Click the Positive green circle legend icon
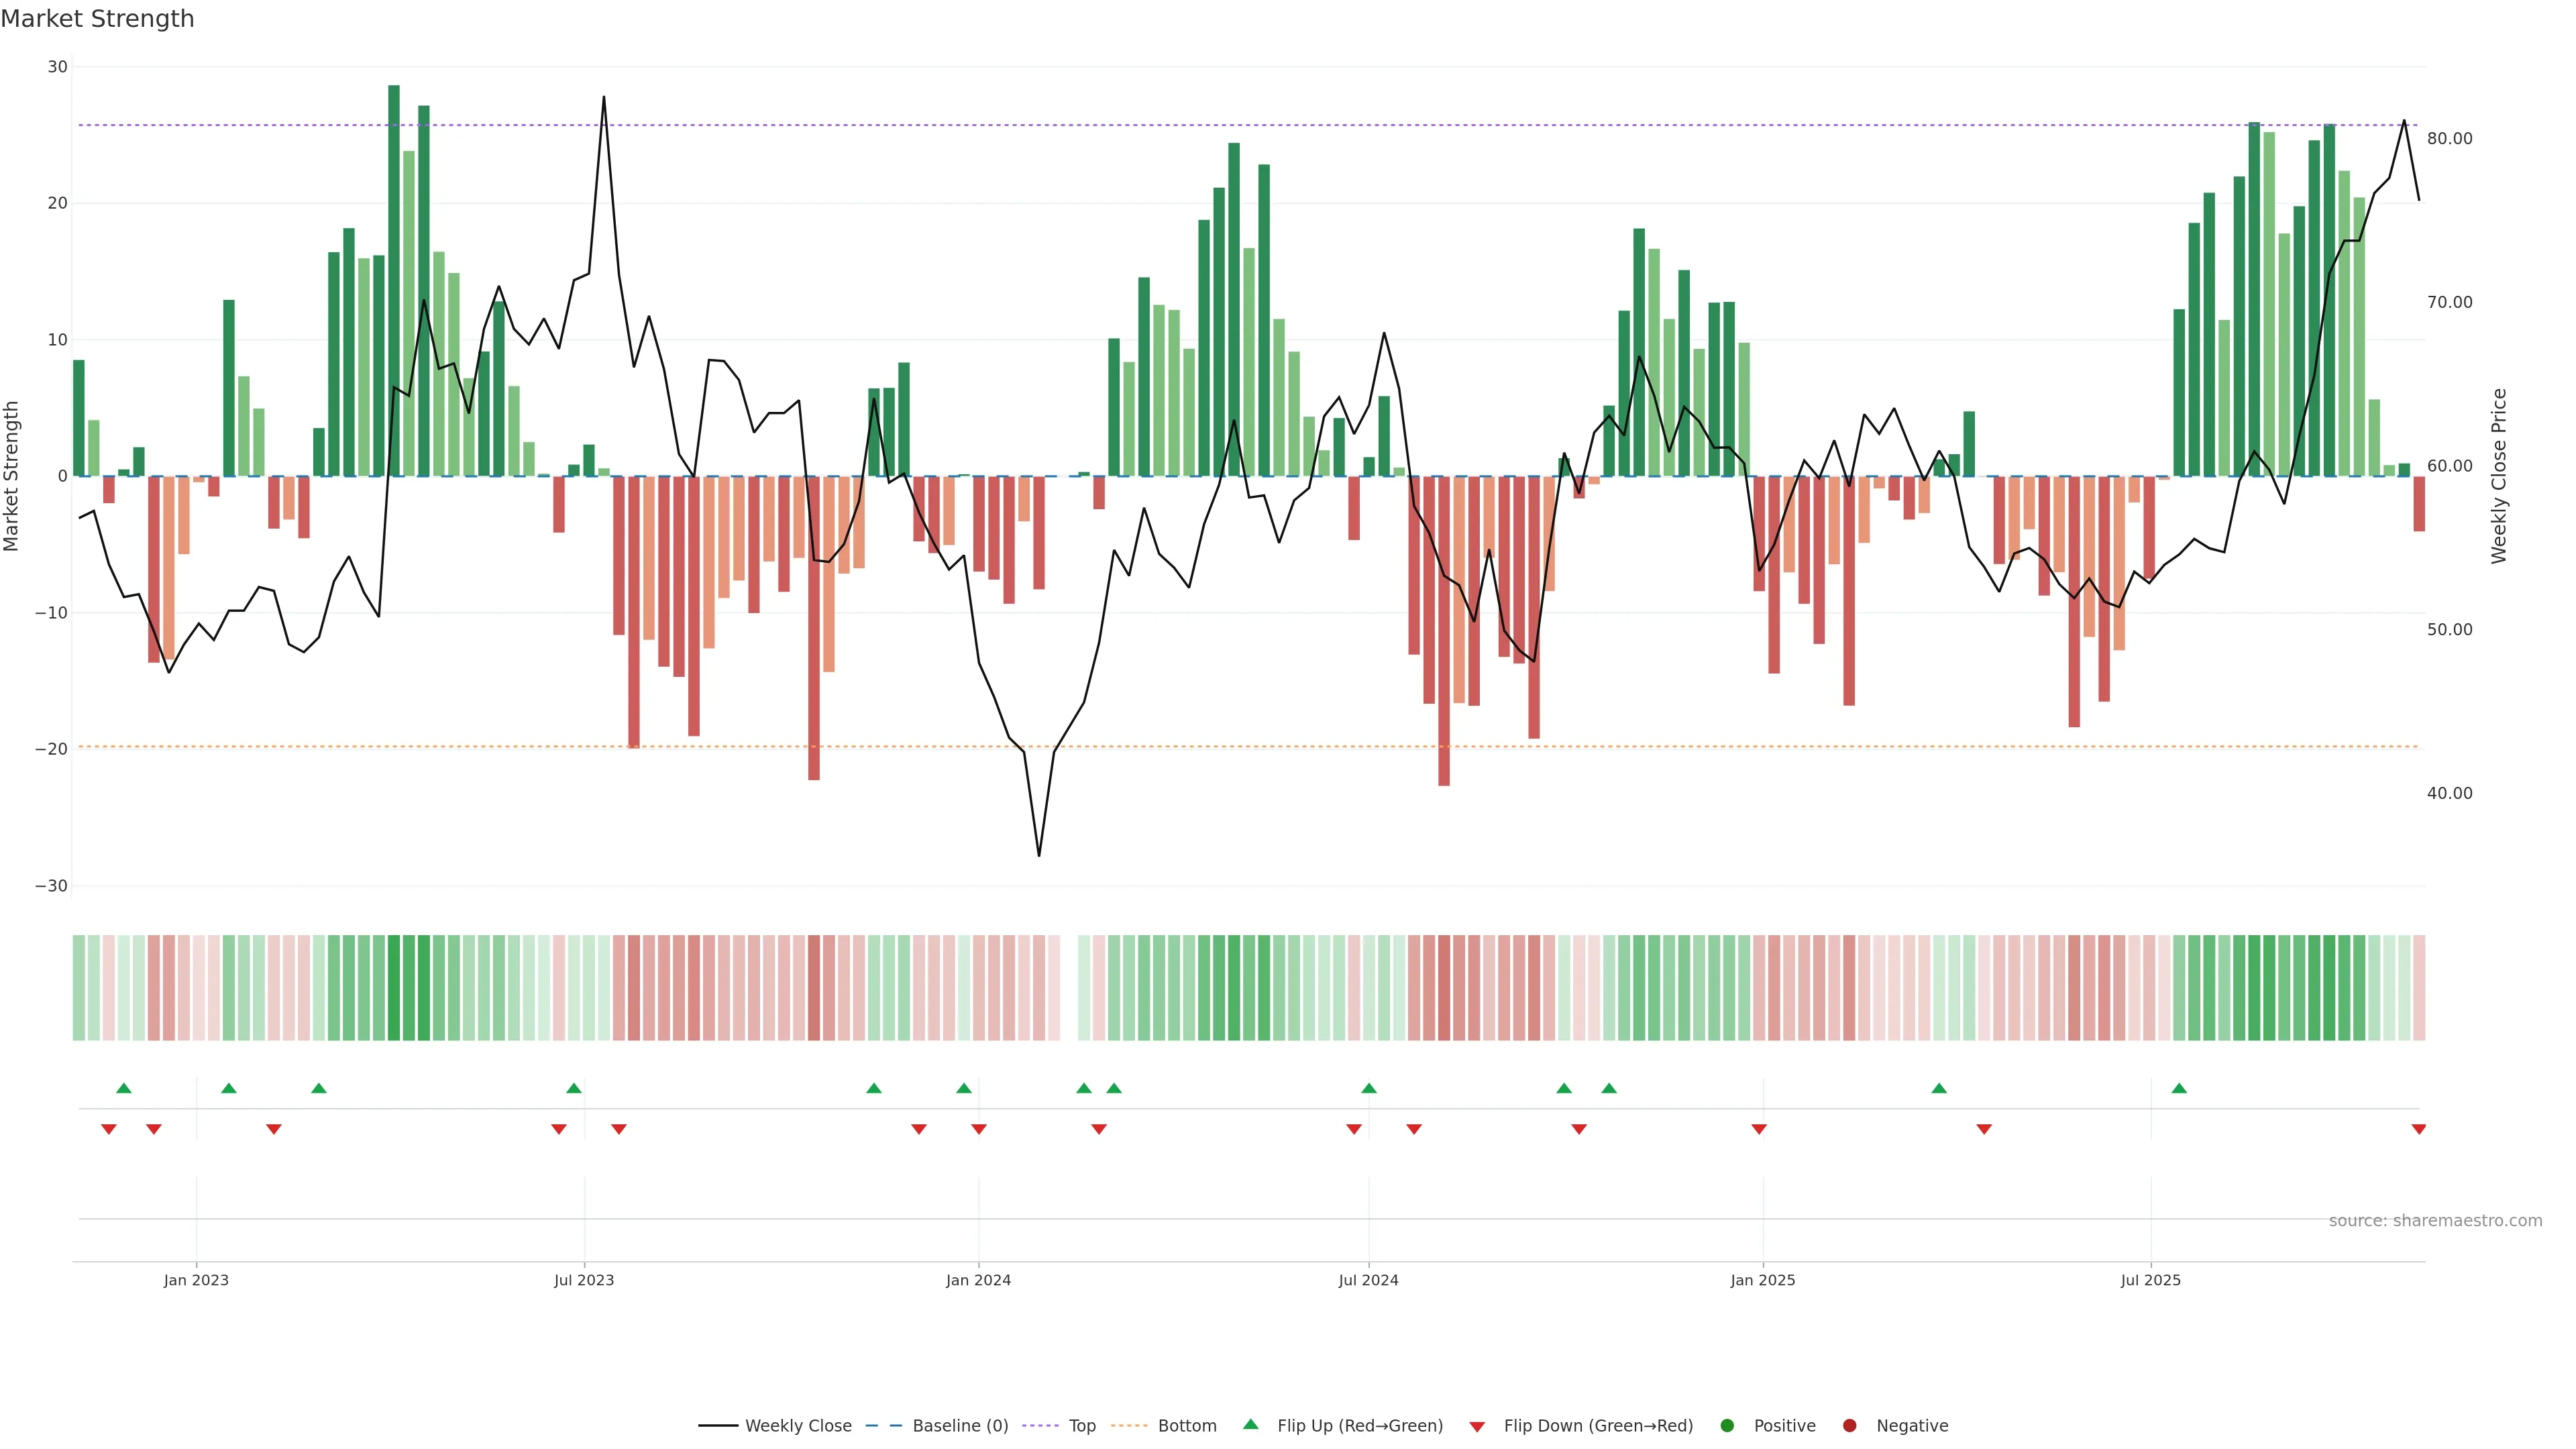The height and width of the screenshot is (1449, 2576). click(x=1727, y=1425)
